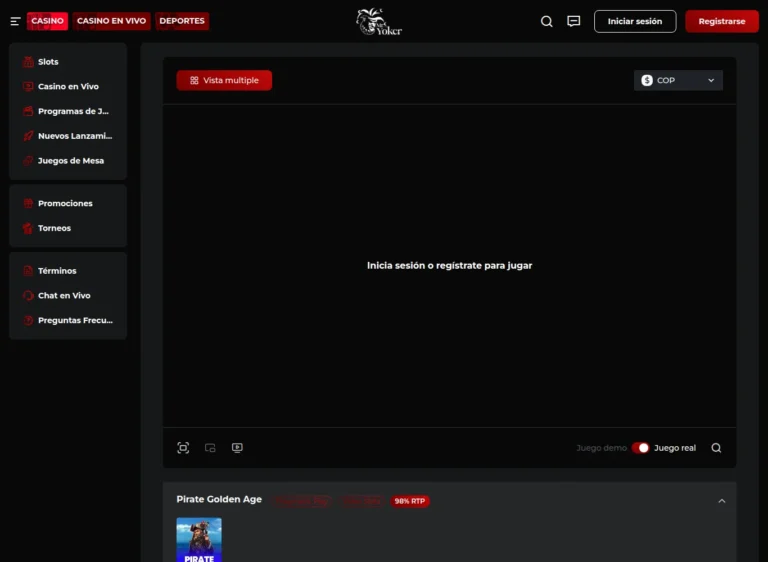Image resolution: width=768 pixels, height=562 pixels.
Task: Switch to the DEPORTES tab
Action: click(x=182, y=21)
